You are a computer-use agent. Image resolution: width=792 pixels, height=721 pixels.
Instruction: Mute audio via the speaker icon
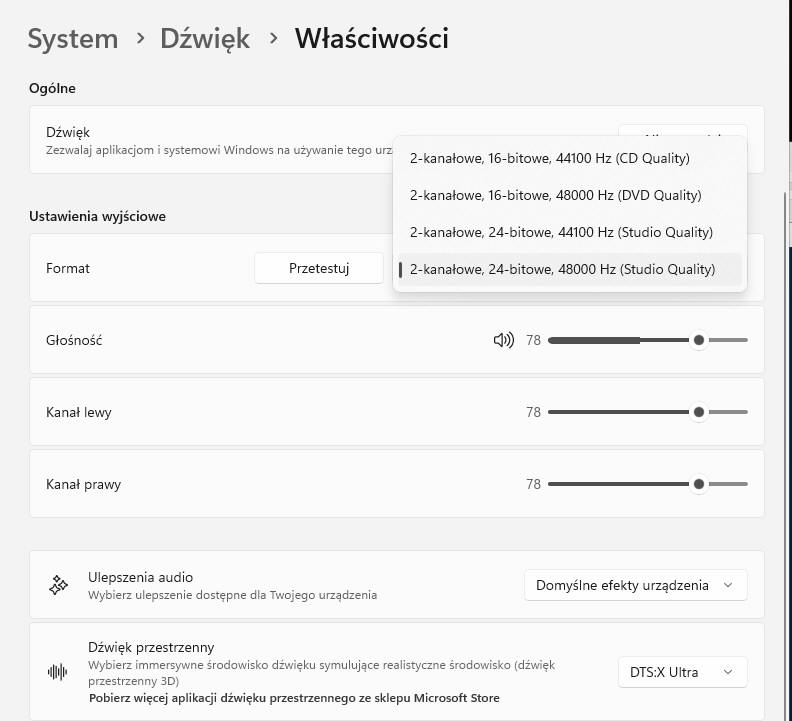504,340
